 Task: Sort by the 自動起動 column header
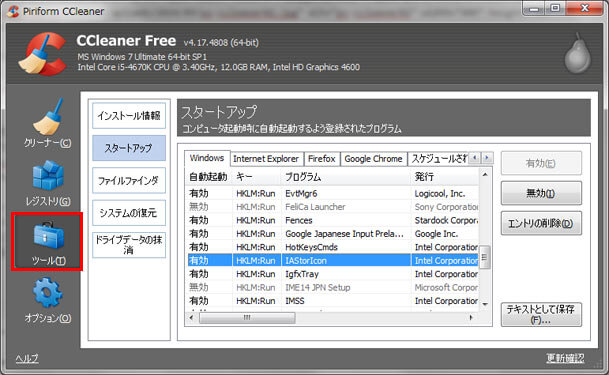(209, 177)
